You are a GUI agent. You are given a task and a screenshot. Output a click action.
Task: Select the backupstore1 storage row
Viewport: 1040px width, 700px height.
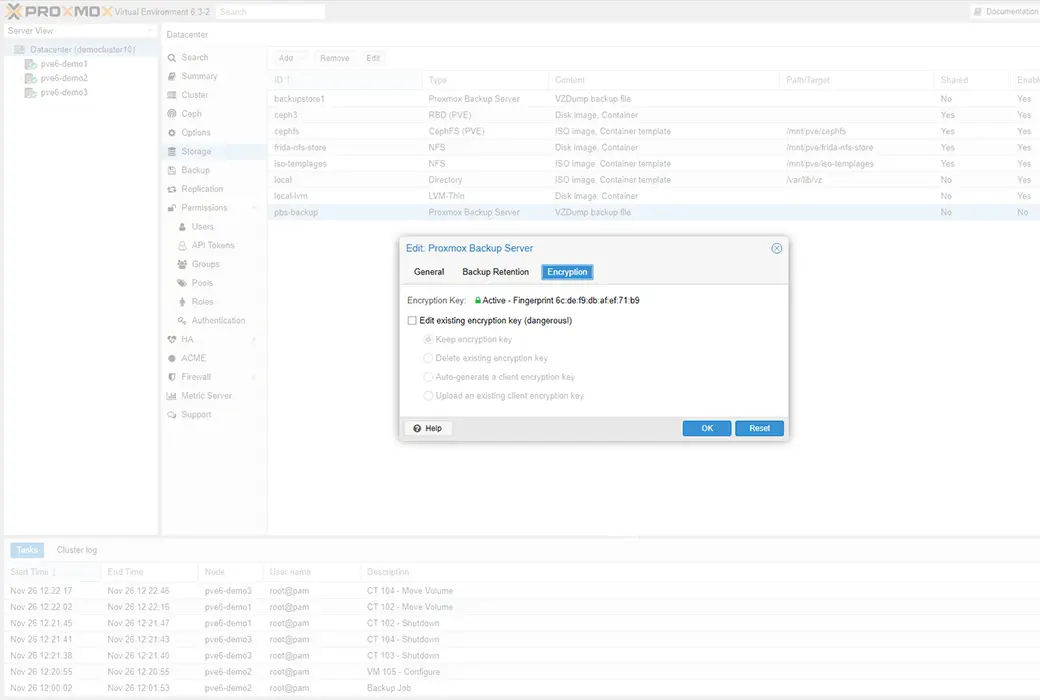coord(653,99)
